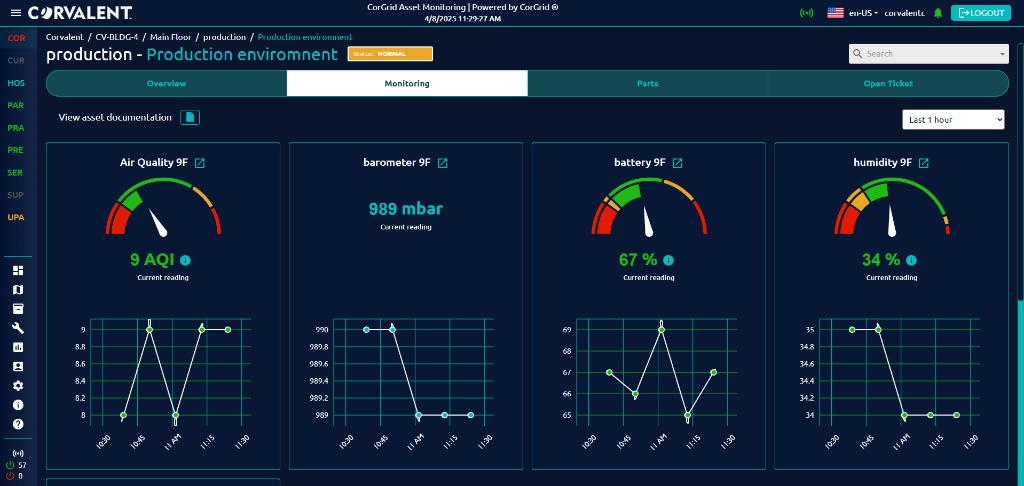The image size is (1024, 486).
Task: Select PRA in the left sidebar
Action: [x=16, y=128]
